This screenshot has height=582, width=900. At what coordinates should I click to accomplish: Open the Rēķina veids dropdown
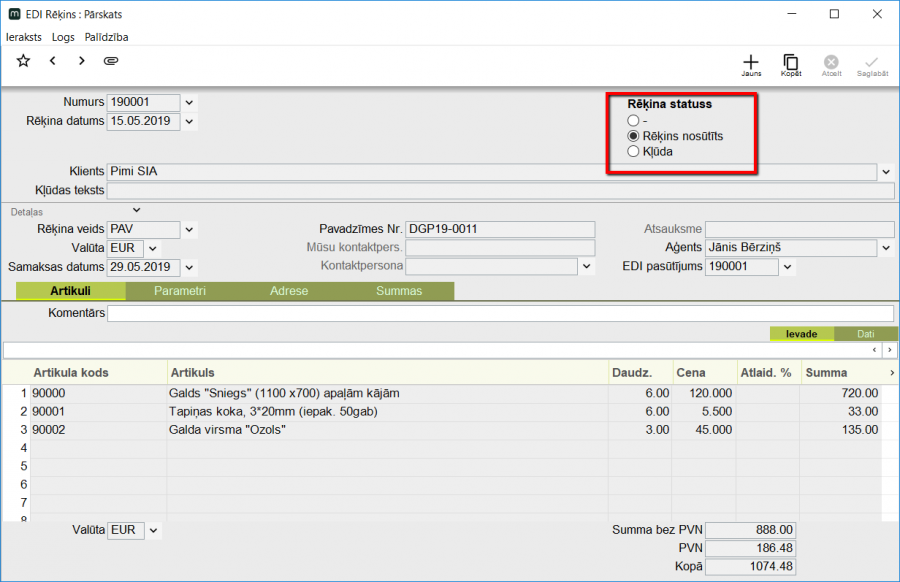190,230
